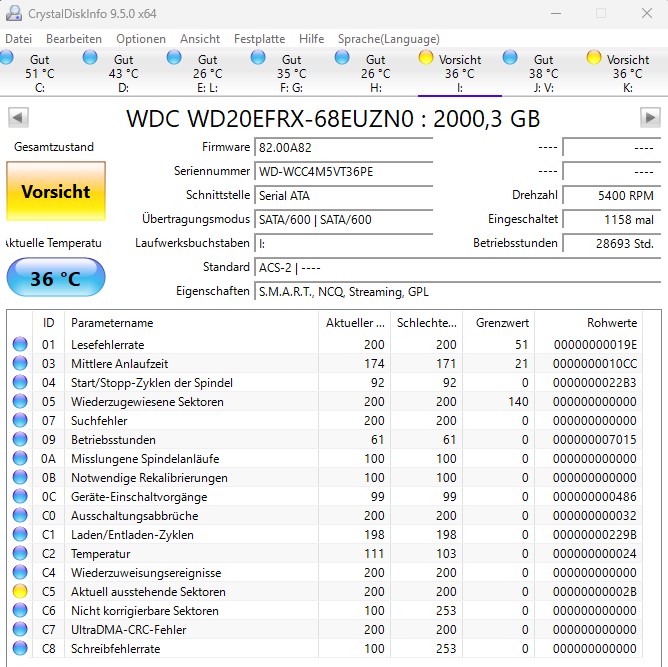The width and height of the screenshot is (668, 667).
Task: Switch to drive J: V: tab
Action: [542, 72]
